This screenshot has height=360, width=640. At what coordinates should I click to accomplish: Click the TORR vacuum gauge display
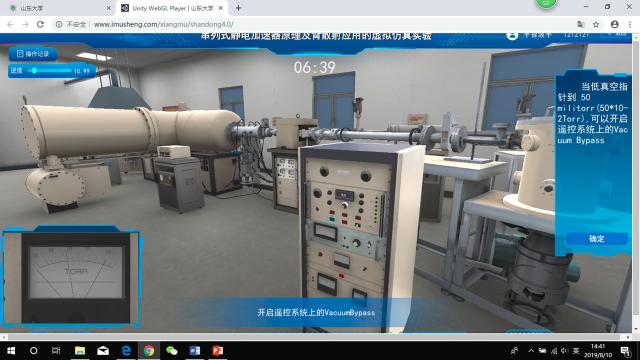pyautogui.click(x=76, y=272)
